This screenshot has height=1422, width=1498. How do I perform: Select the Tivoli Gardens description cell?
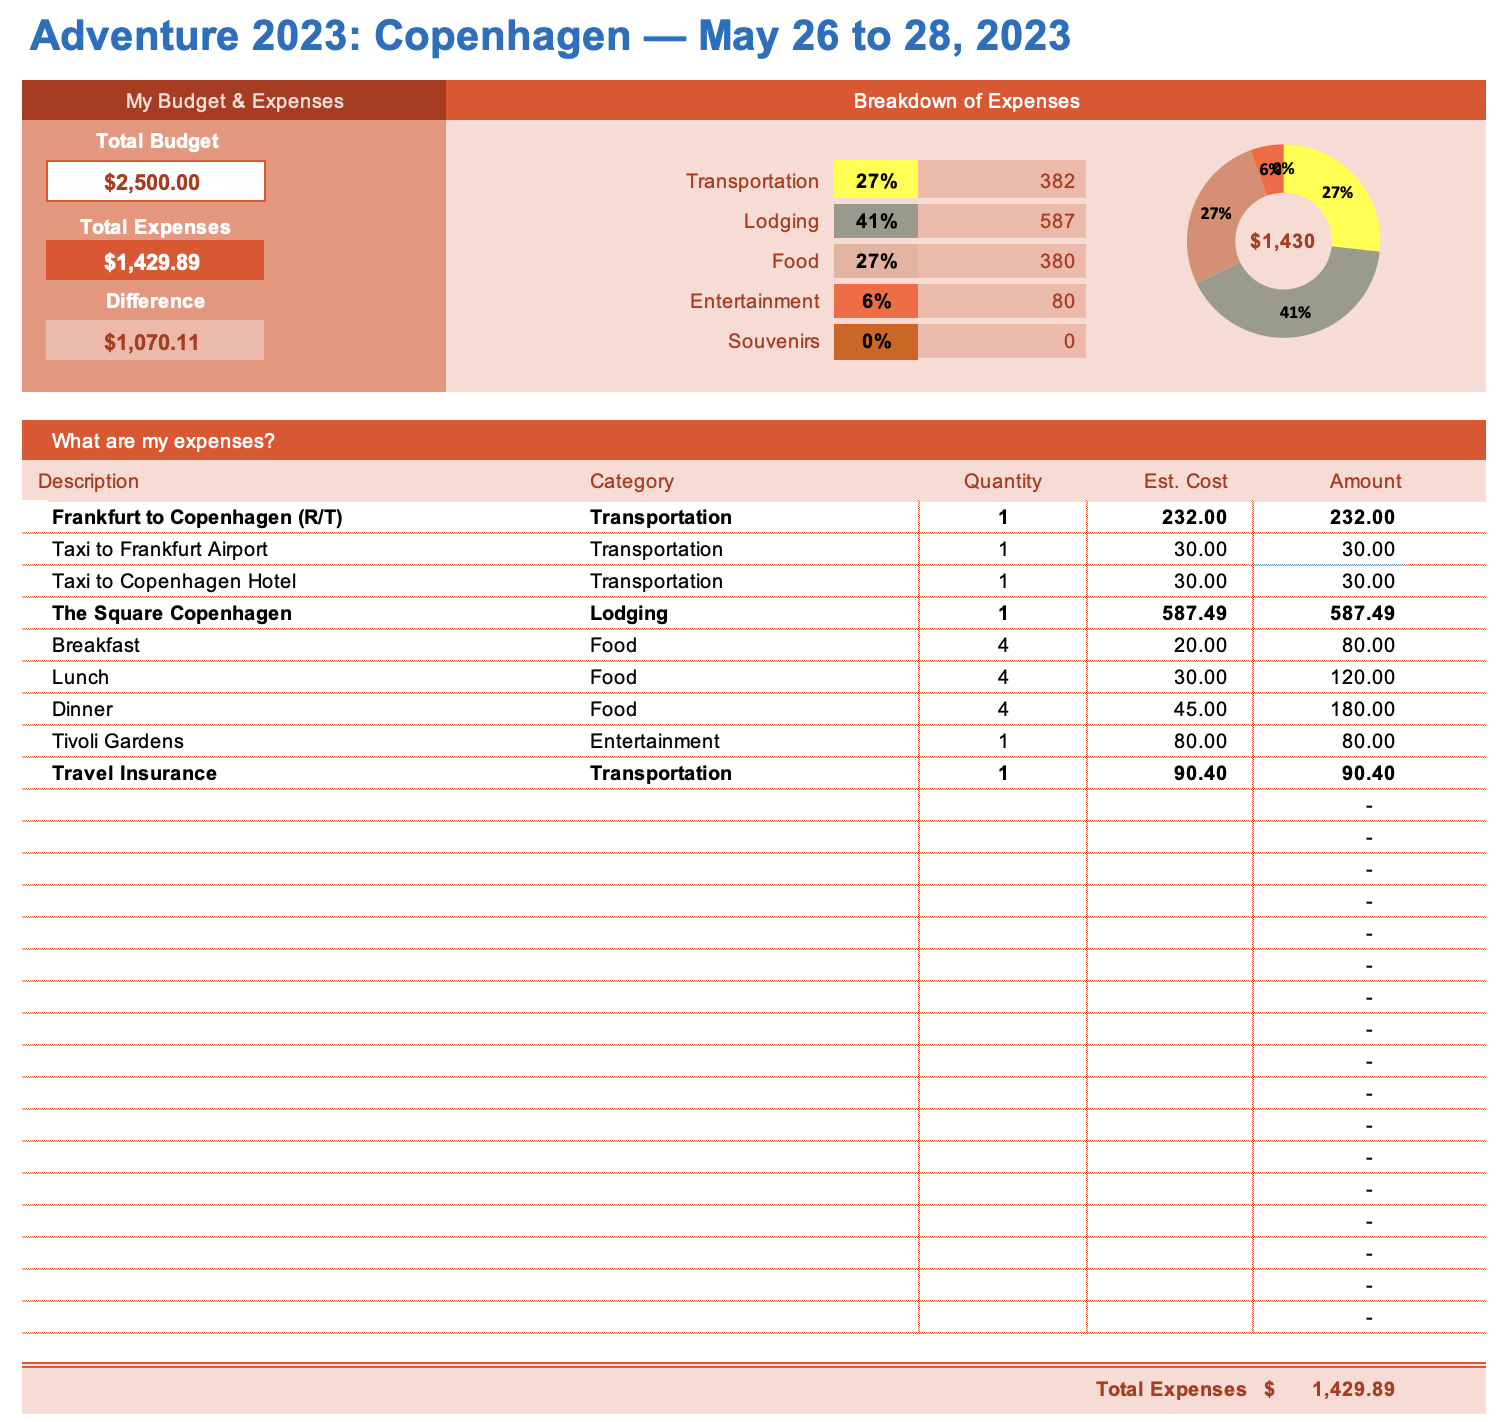[118, 741]
